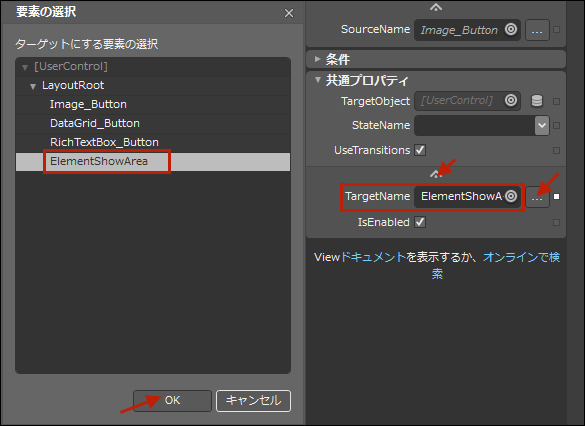Expand the 条件 section

[x=317, y=59]
